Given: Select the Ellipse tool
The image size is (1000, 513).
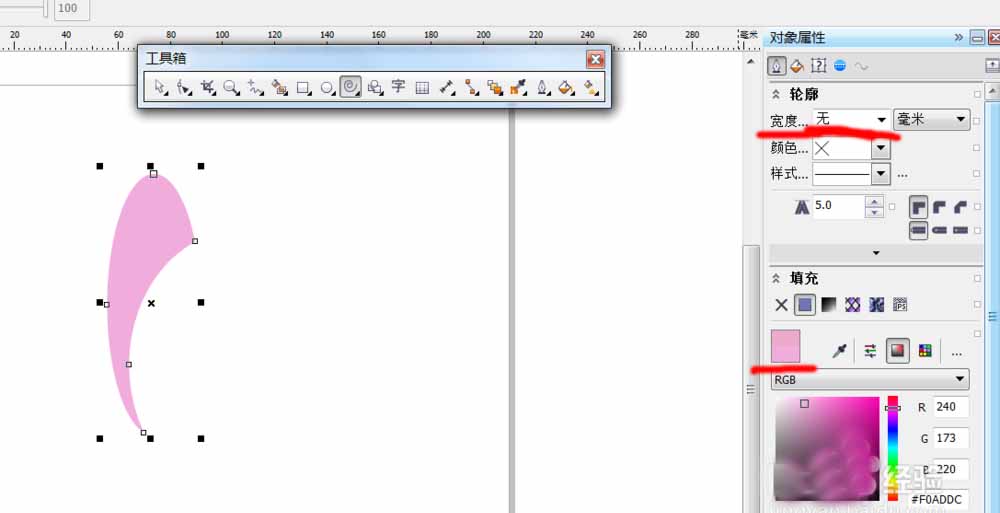Looking at the screenshot, I should (x=327, y=87).
